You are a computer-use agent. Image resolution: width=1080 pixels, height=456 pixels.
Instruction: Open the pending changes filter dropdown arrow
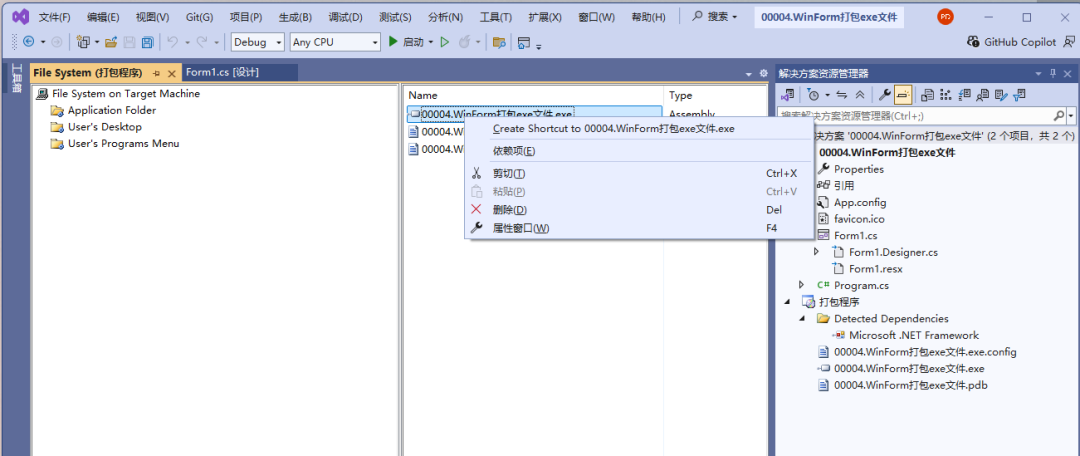coord(827,94)
